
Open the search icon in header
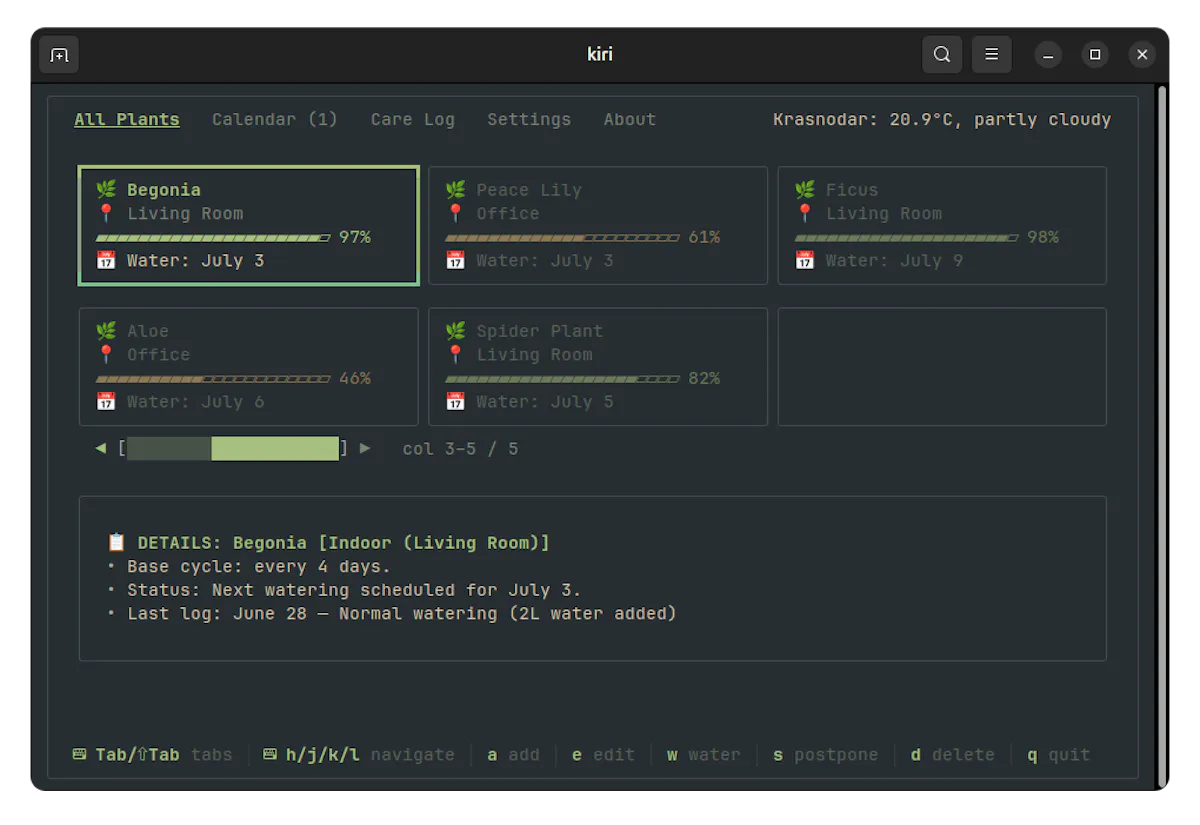(x=942, y=55)
